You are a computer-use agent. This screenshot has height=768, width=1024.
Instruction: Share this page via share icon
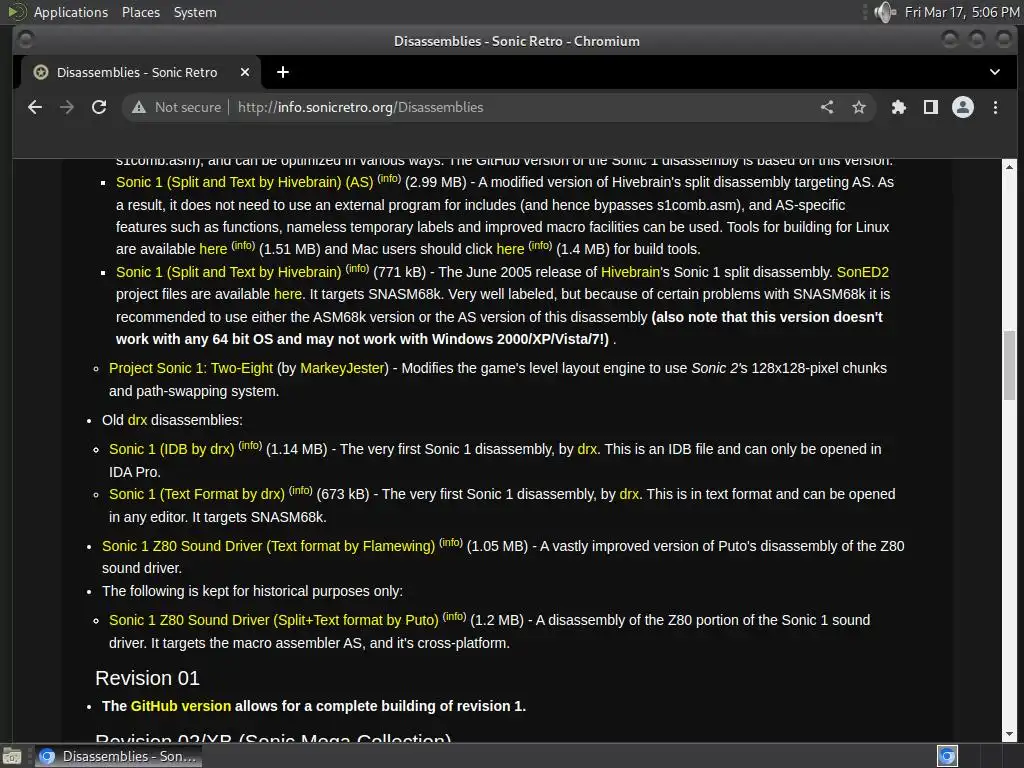(x=827, y=107)
